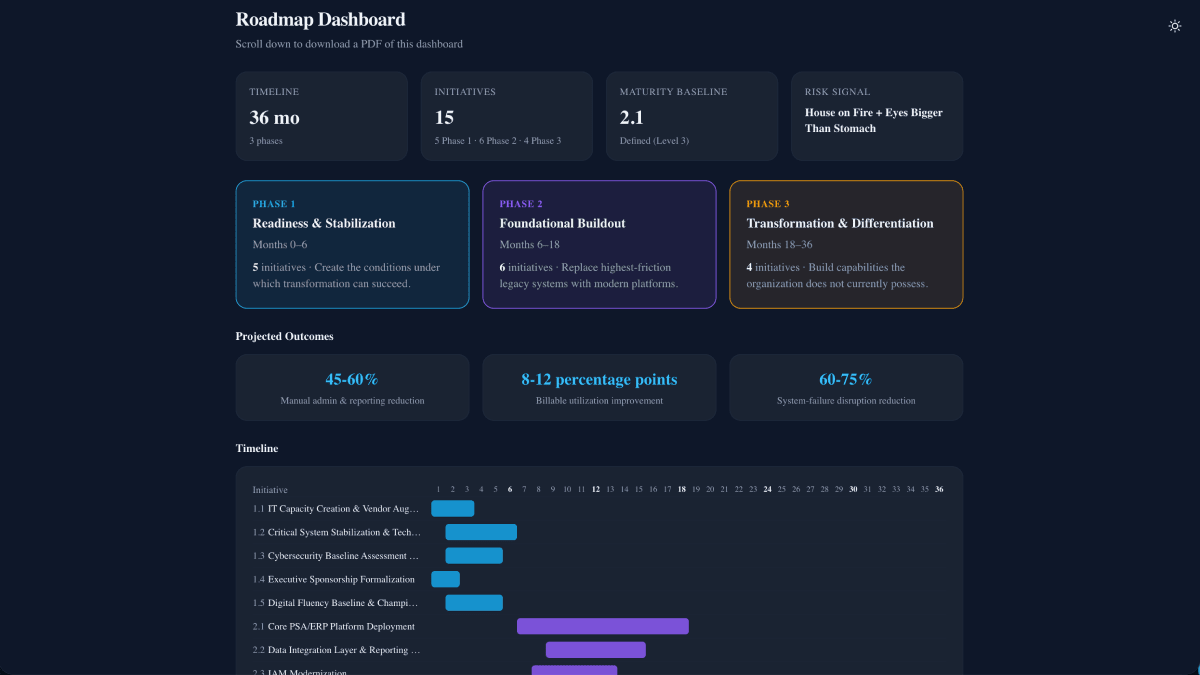Click the Risk Signal House on Fire text

pos(874,120)
